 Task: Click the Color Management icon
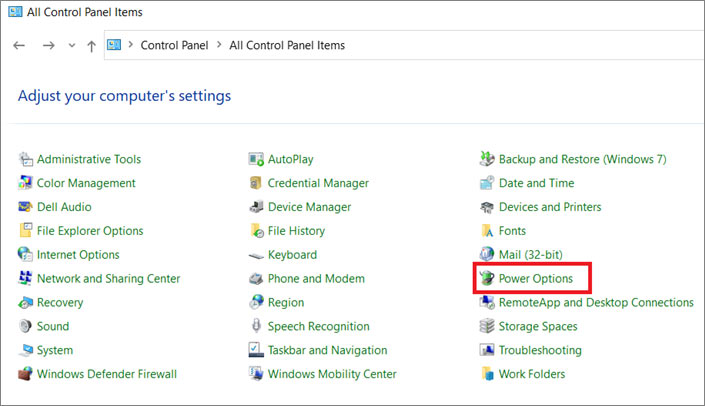[x=26, y=183]
